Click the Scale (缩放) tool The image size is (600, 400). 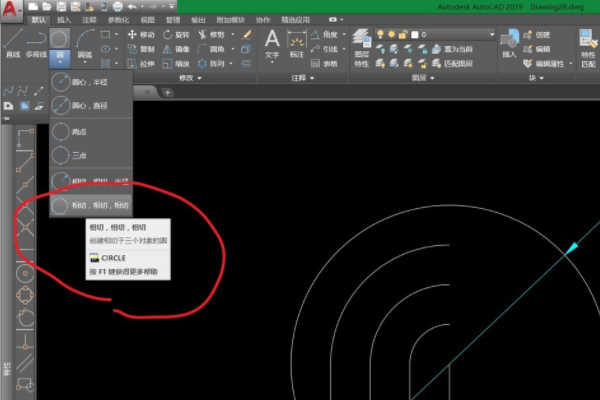176,64
